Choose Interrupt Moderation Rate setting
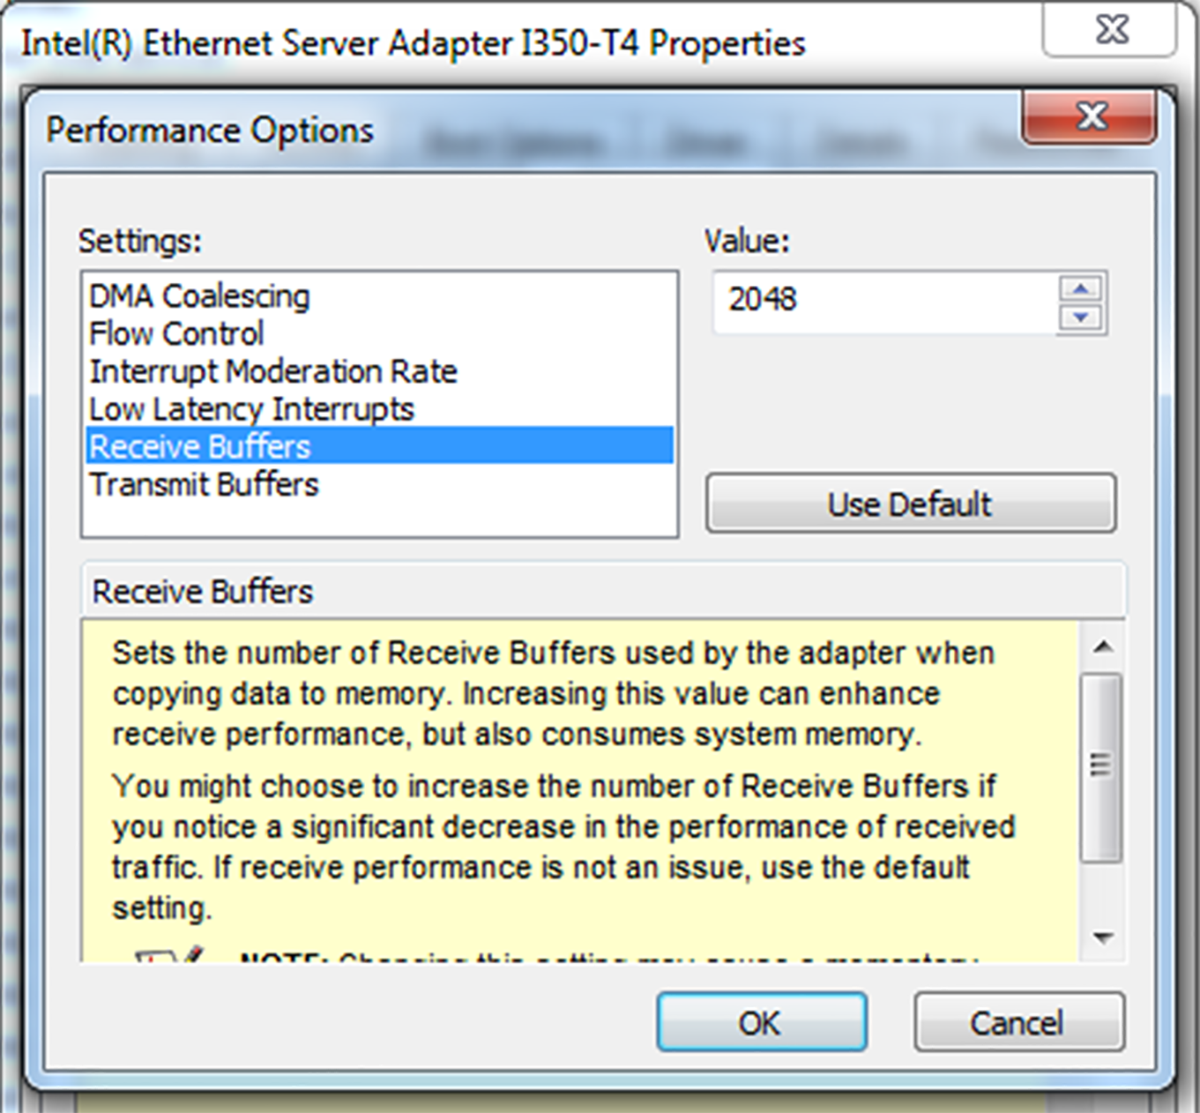Image resolution: width=1200 pixels, height=1113 pixels. click(x=379, y=371)
